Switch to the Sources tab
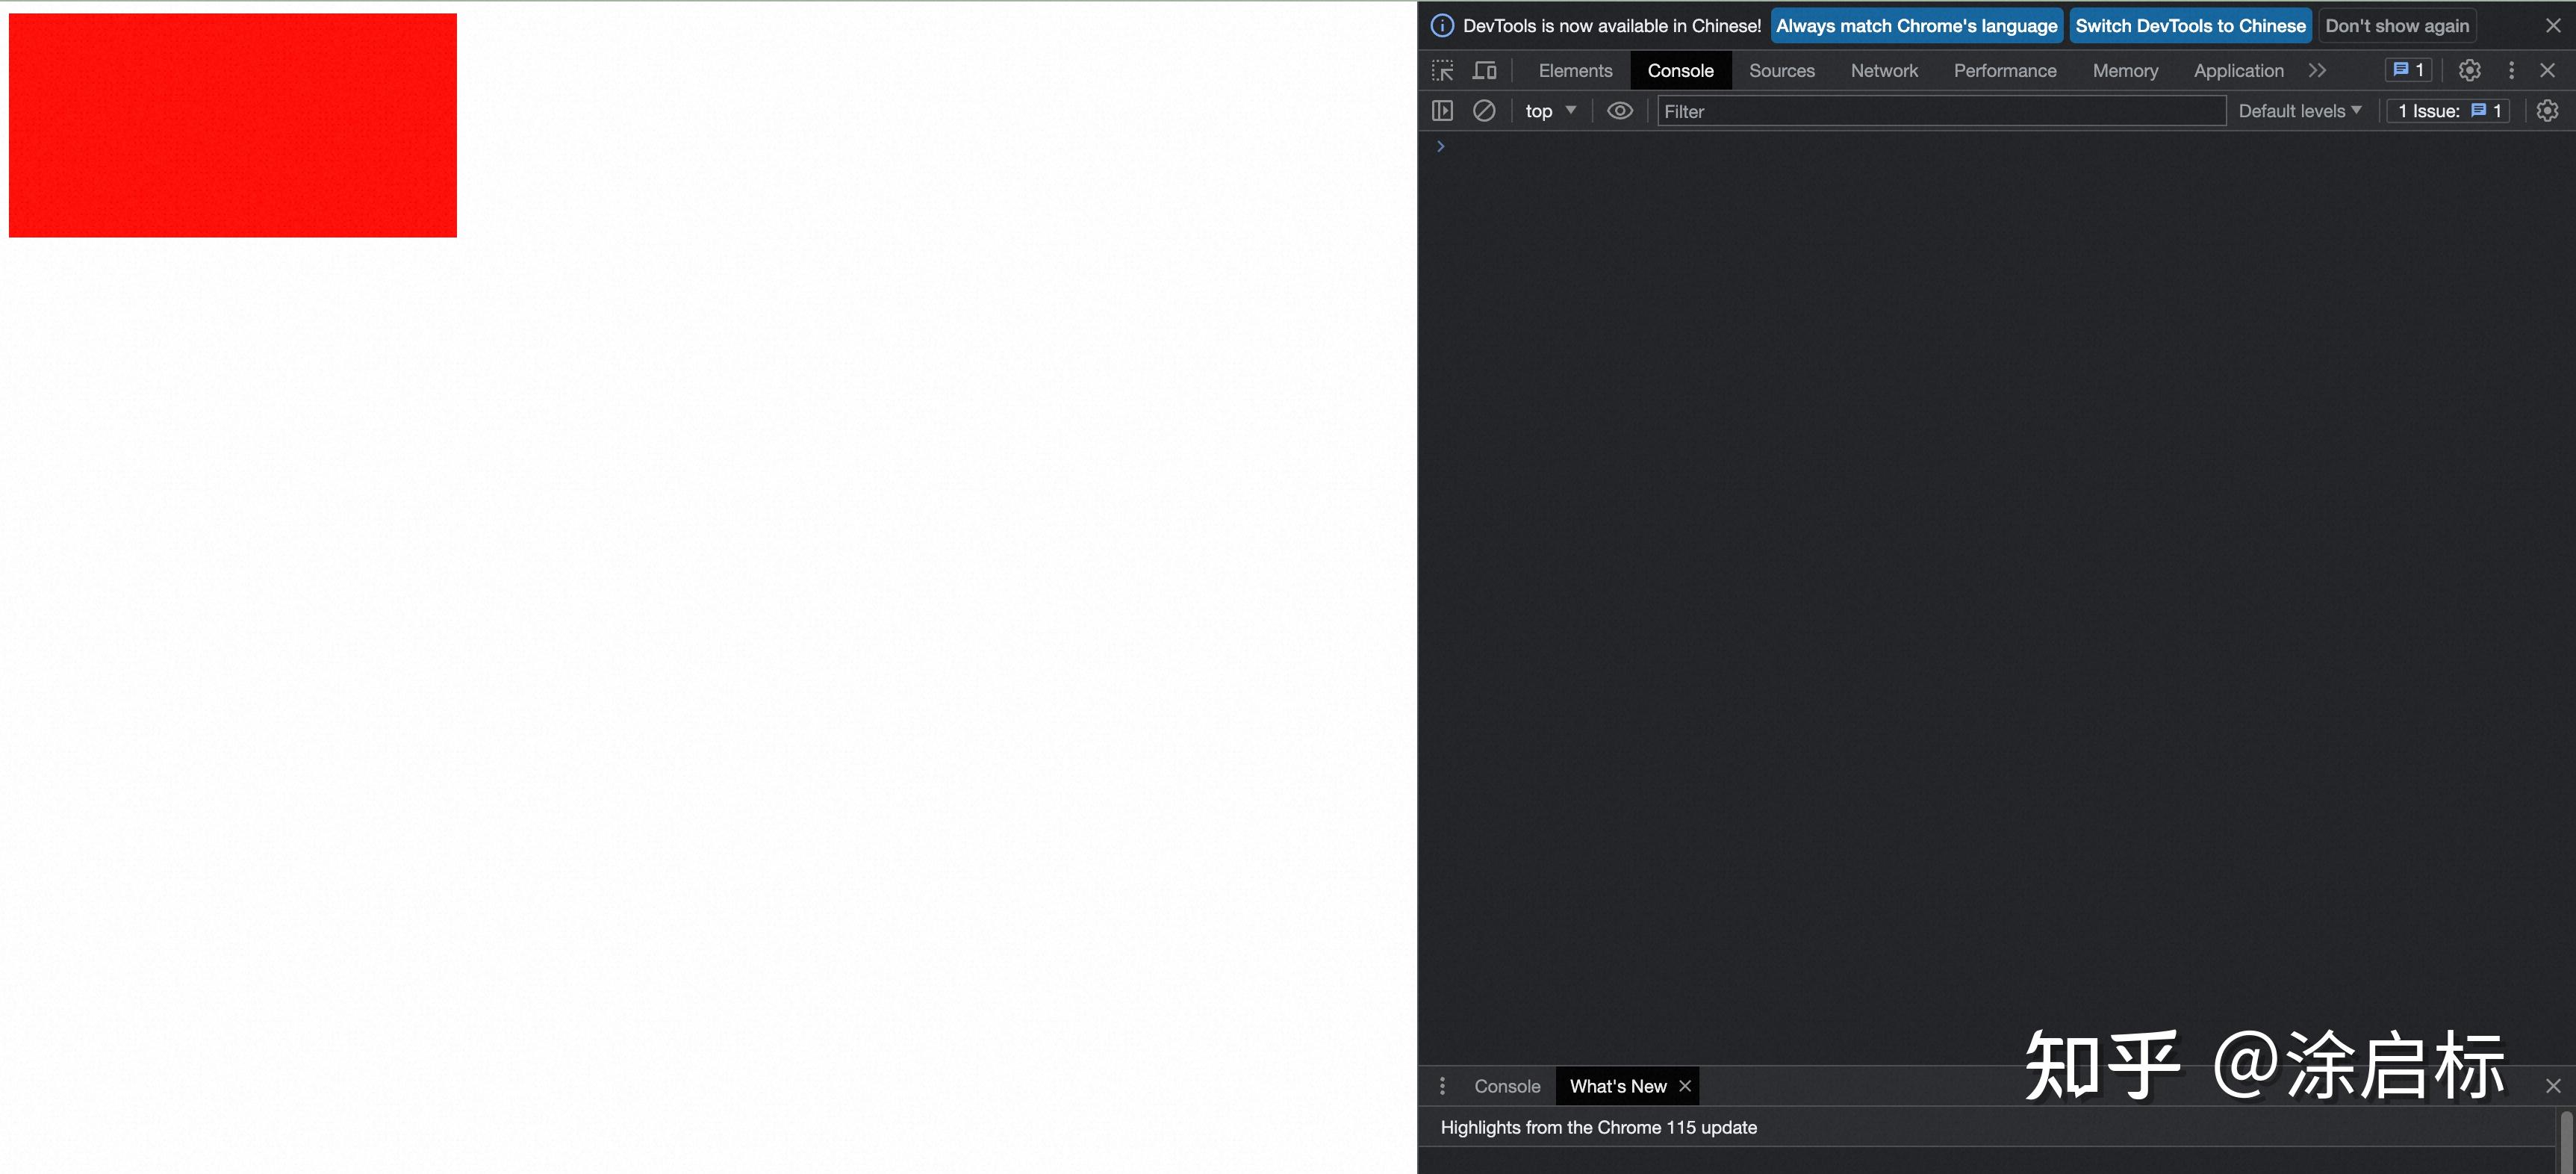The image size is (2576, 1174). [x=1781, y=71]
